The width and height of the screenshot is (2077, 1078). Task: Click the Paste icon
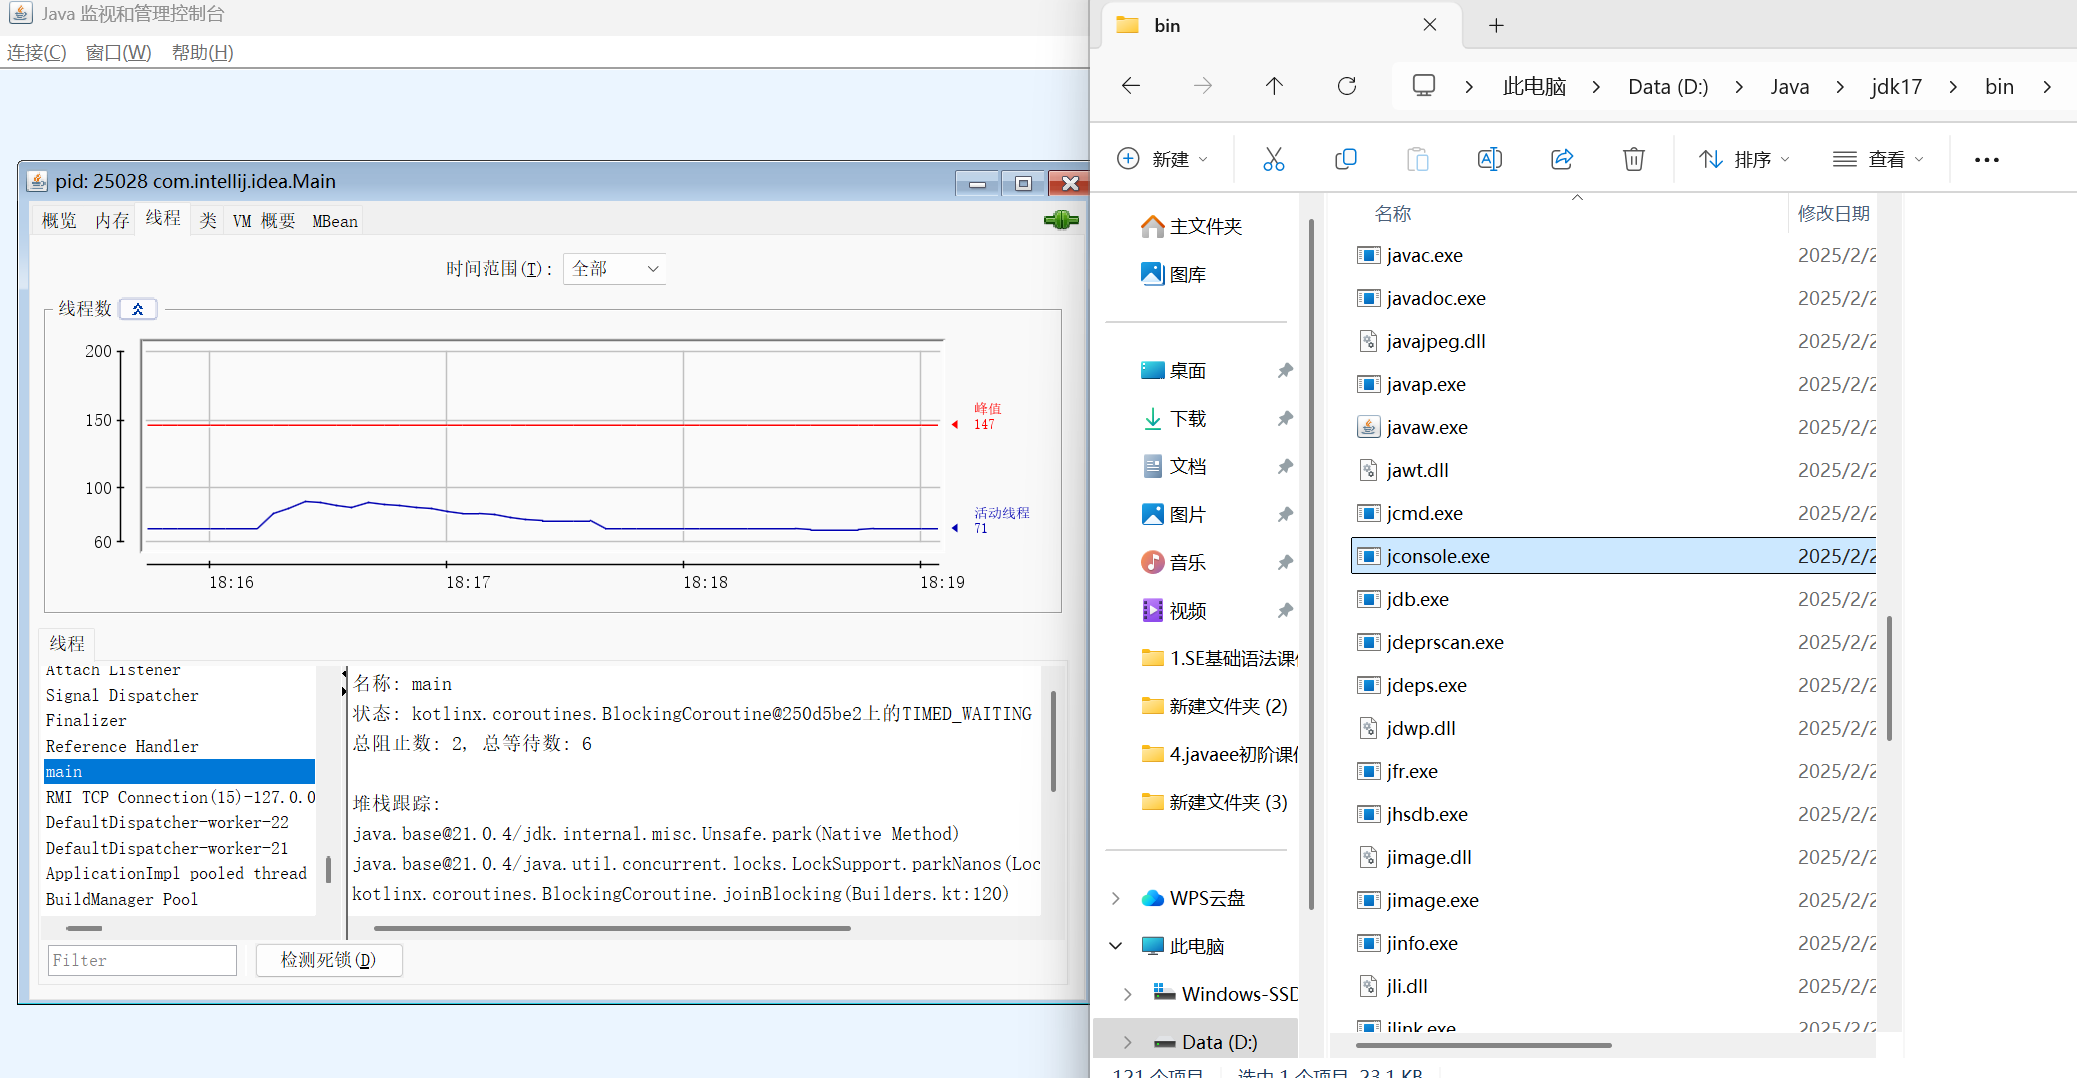1418,159
